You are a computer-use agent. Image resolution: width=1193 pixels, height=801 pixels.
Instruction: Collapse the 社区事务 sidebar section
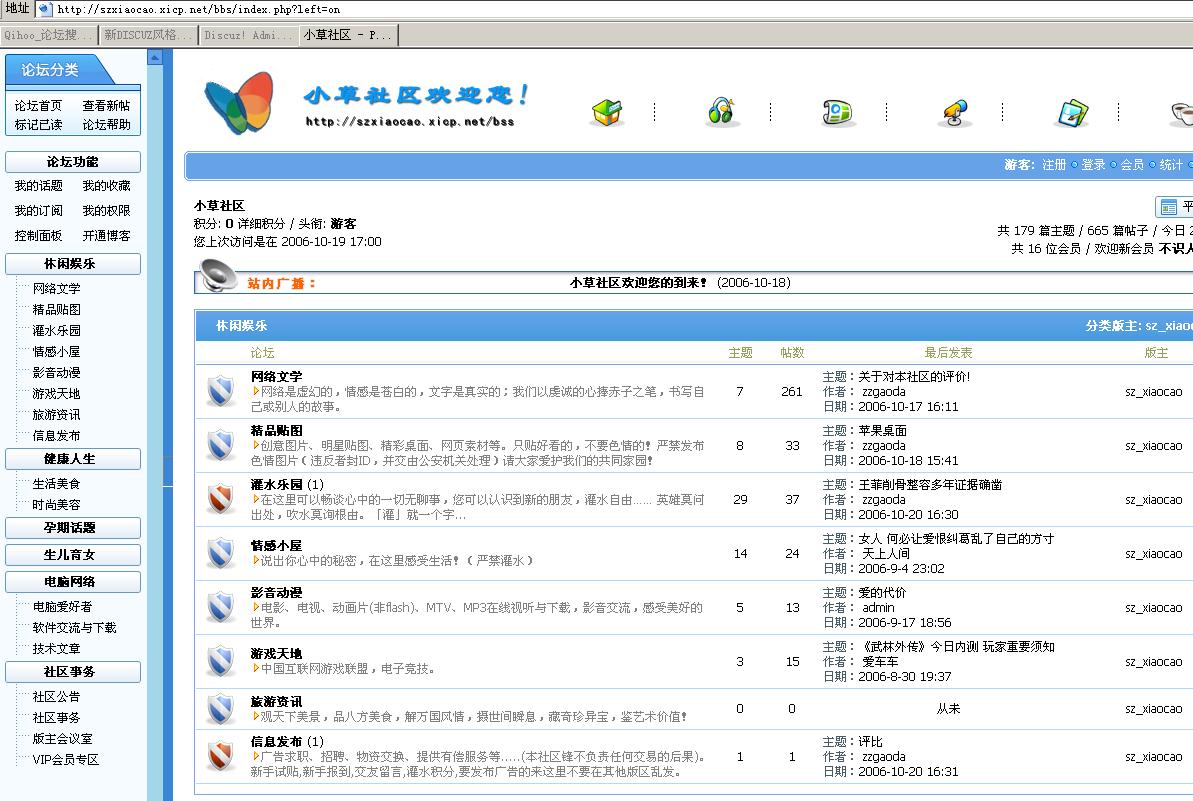pyautogui.click(x=73, y=672)
